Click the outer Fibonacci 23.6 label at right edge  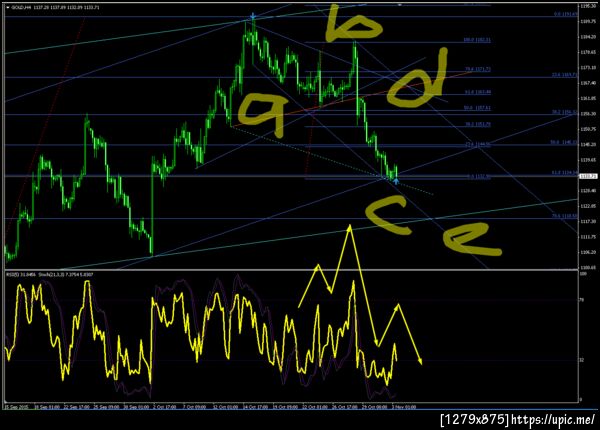pos(564,75)
